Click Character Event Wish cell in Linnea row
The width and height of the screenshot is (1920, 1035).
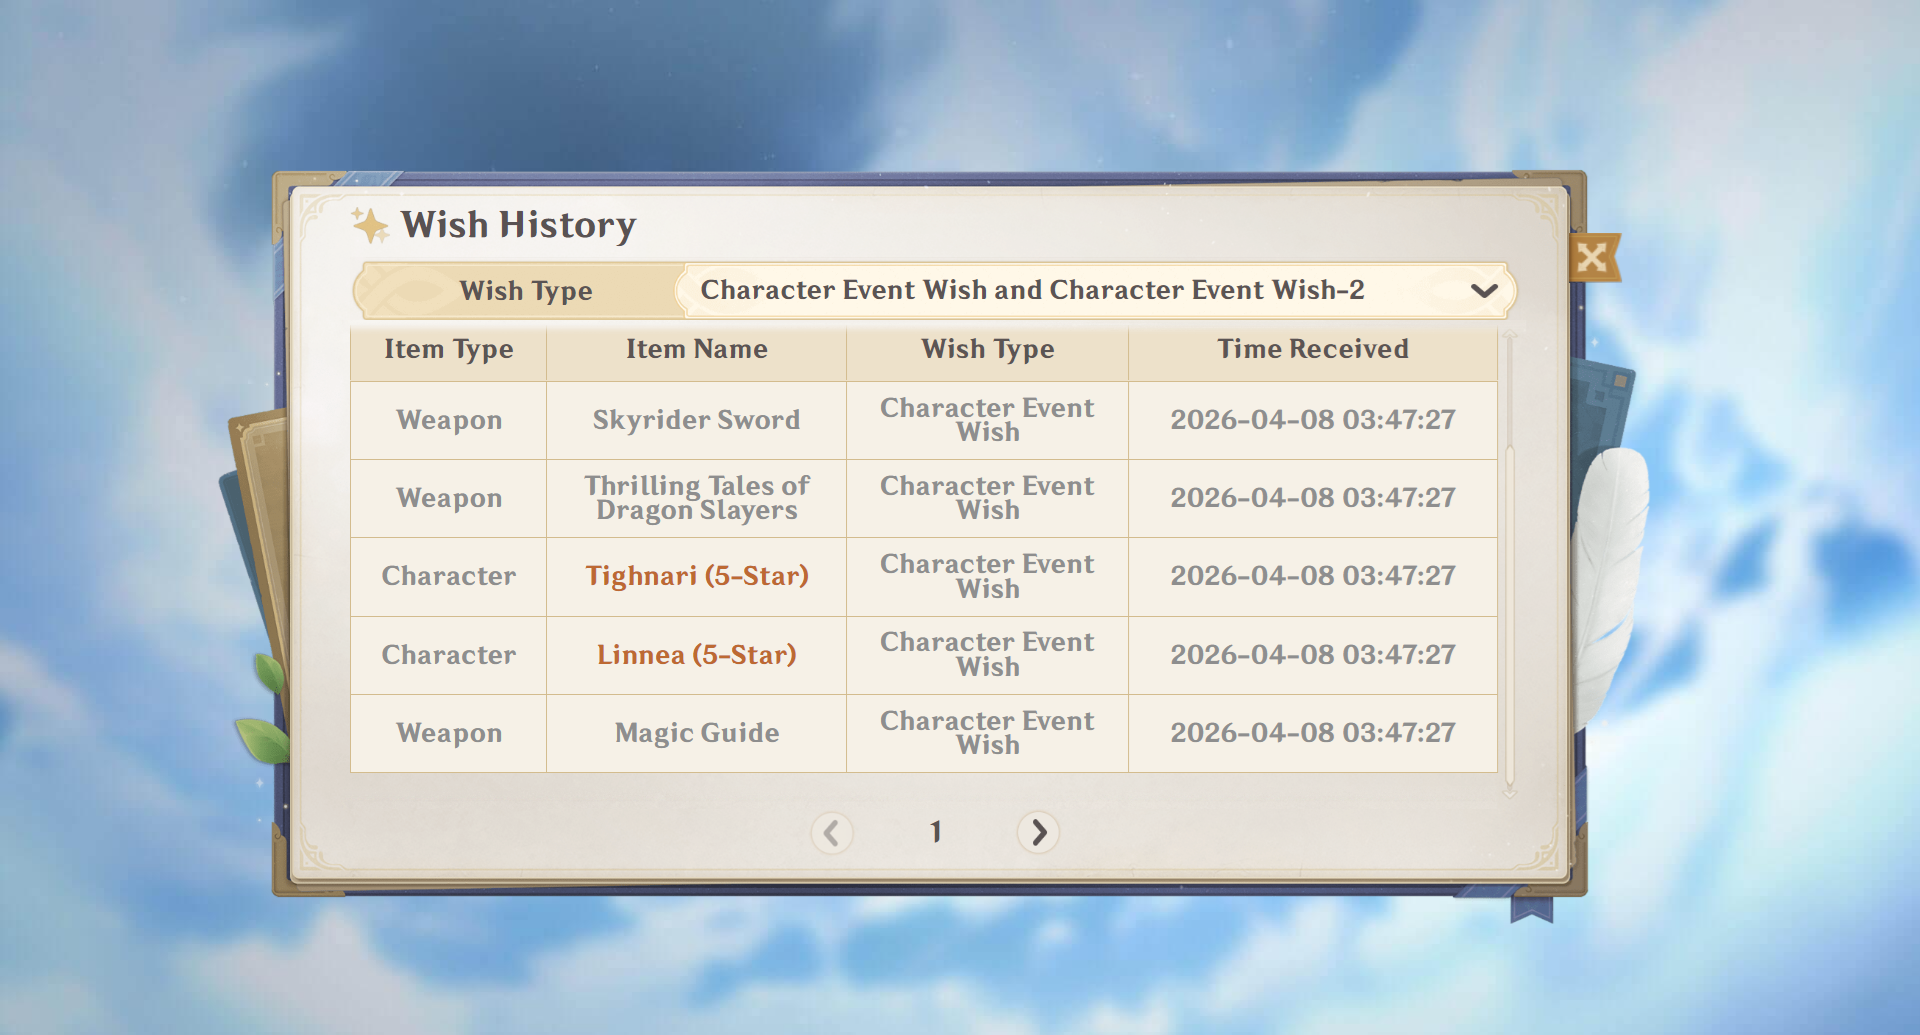(x=988, y=655)
